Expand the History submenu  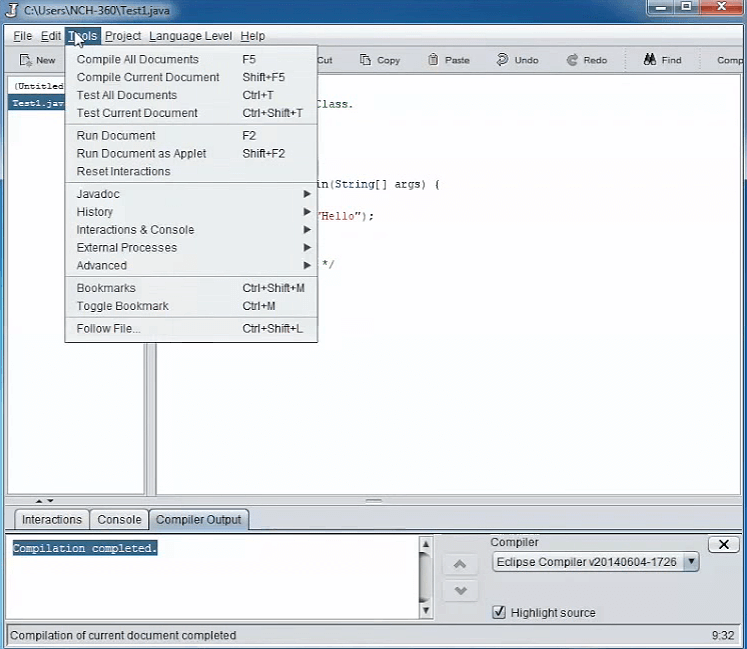coord(191,212)
